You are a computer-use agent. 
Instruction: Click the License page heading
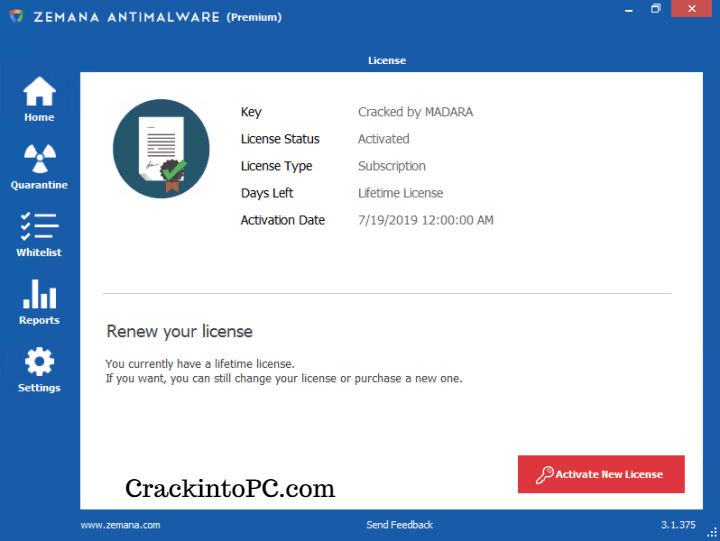pos(387,61)
